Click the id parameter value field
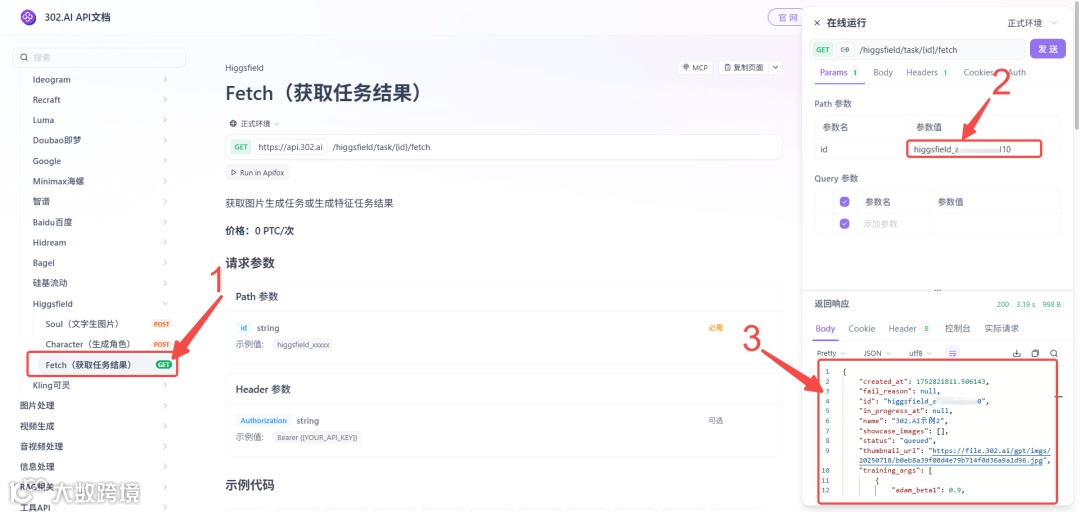 tap(974, 149)
